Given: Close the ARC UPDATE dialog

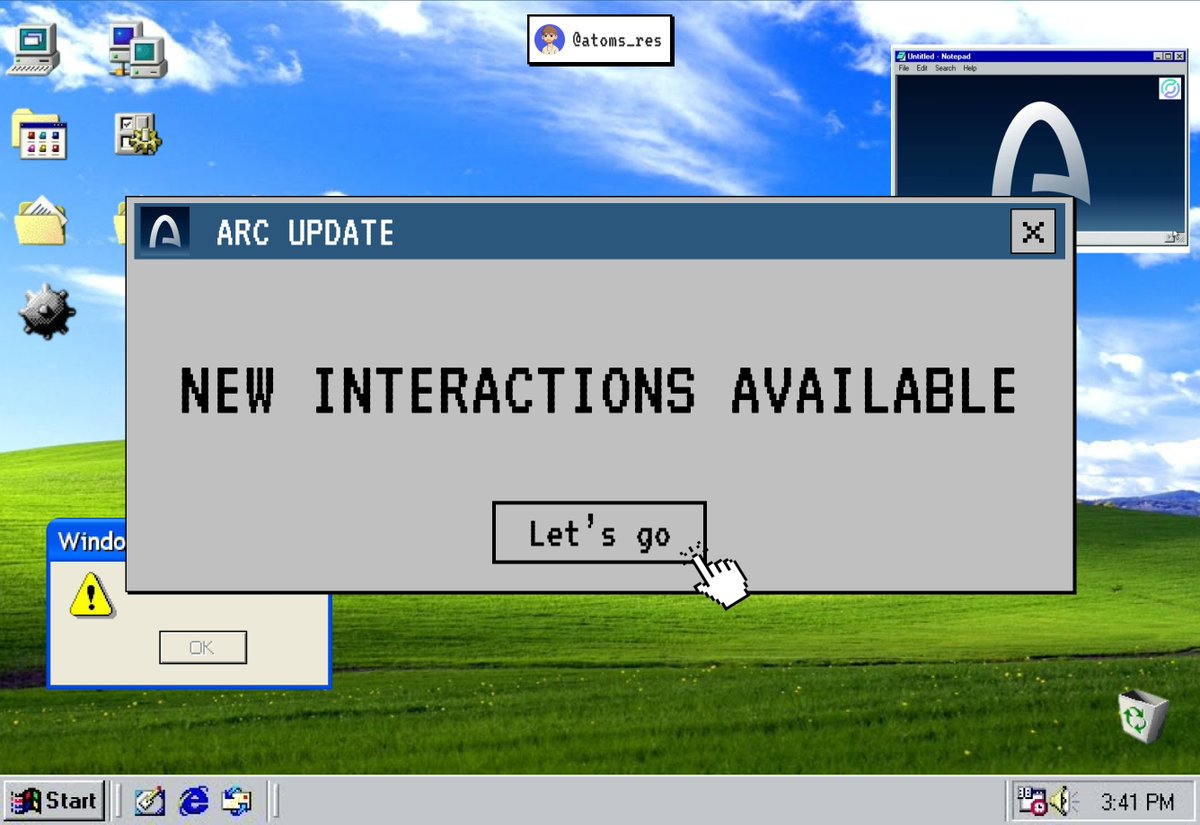Looking at the screenshot, I should click(1033, 232).
